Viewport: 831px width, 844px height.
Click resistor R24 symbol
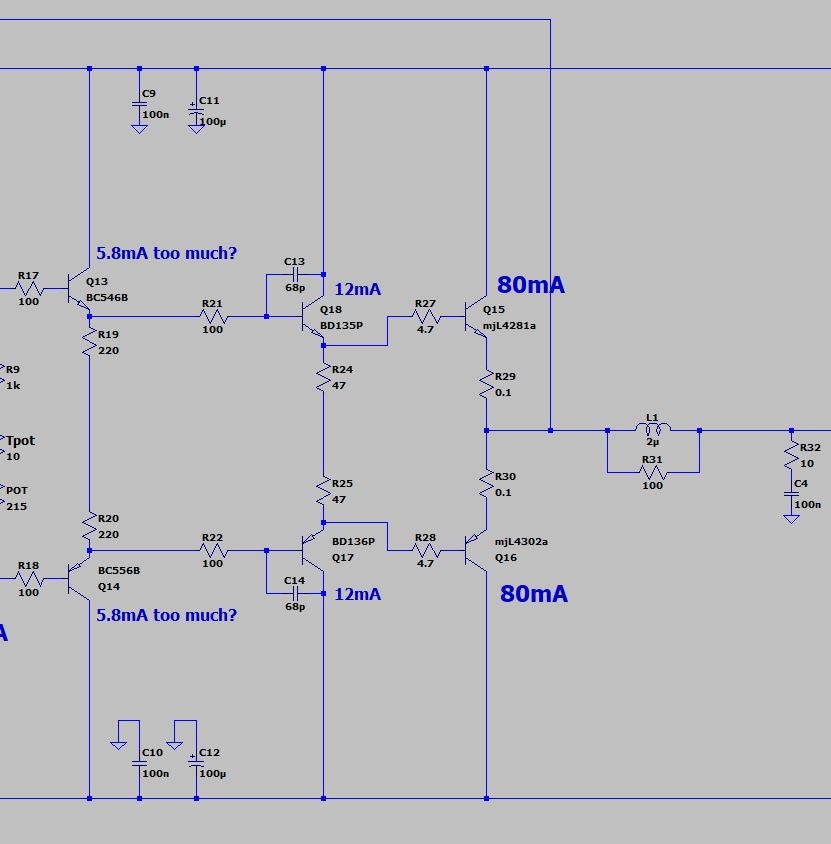pos(323,378)
